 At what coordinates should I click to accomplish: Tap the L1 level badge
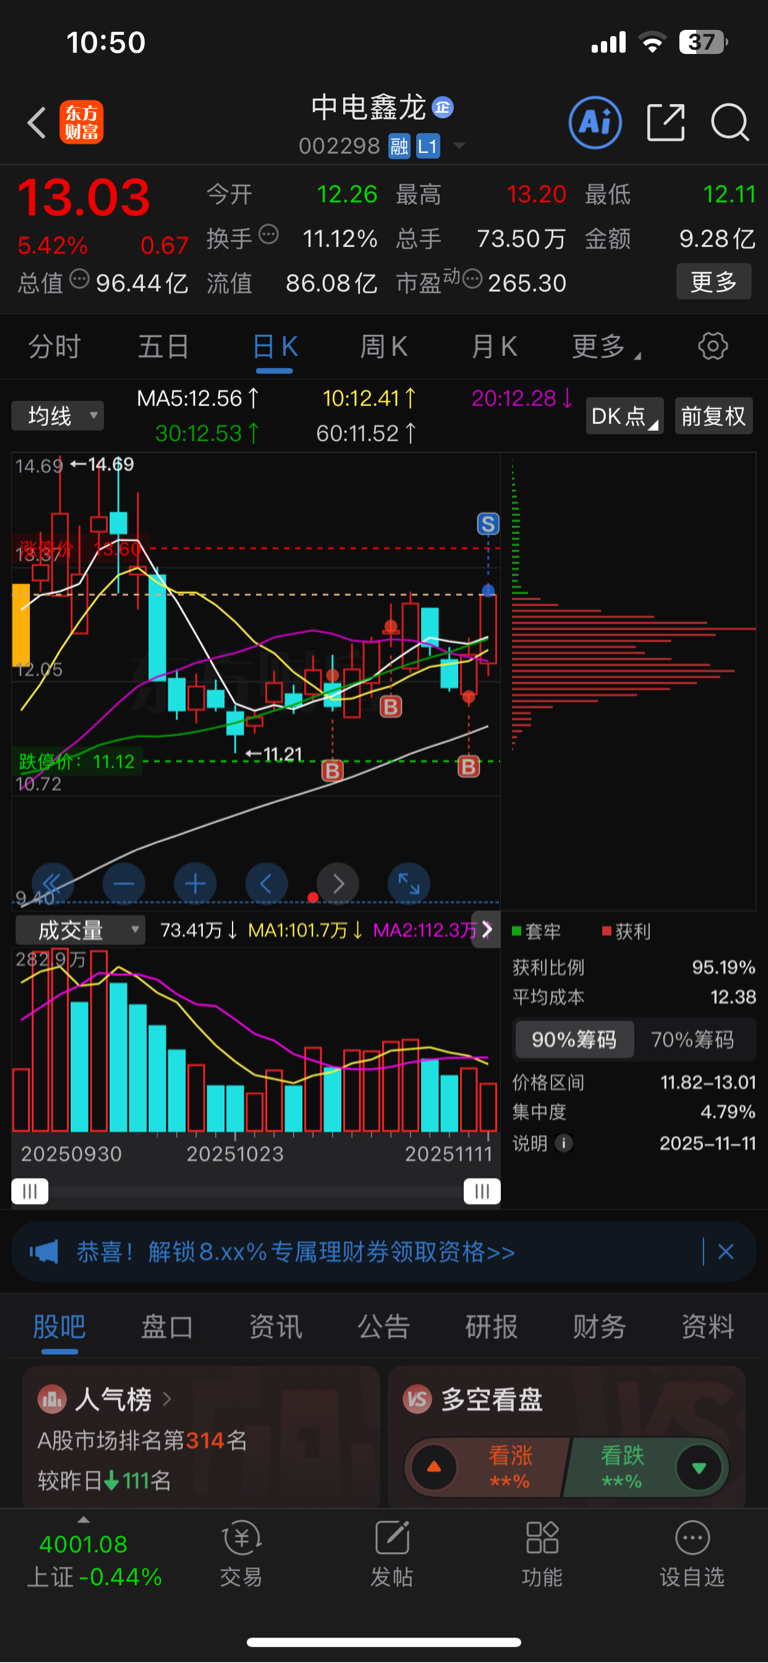point(428,146)
